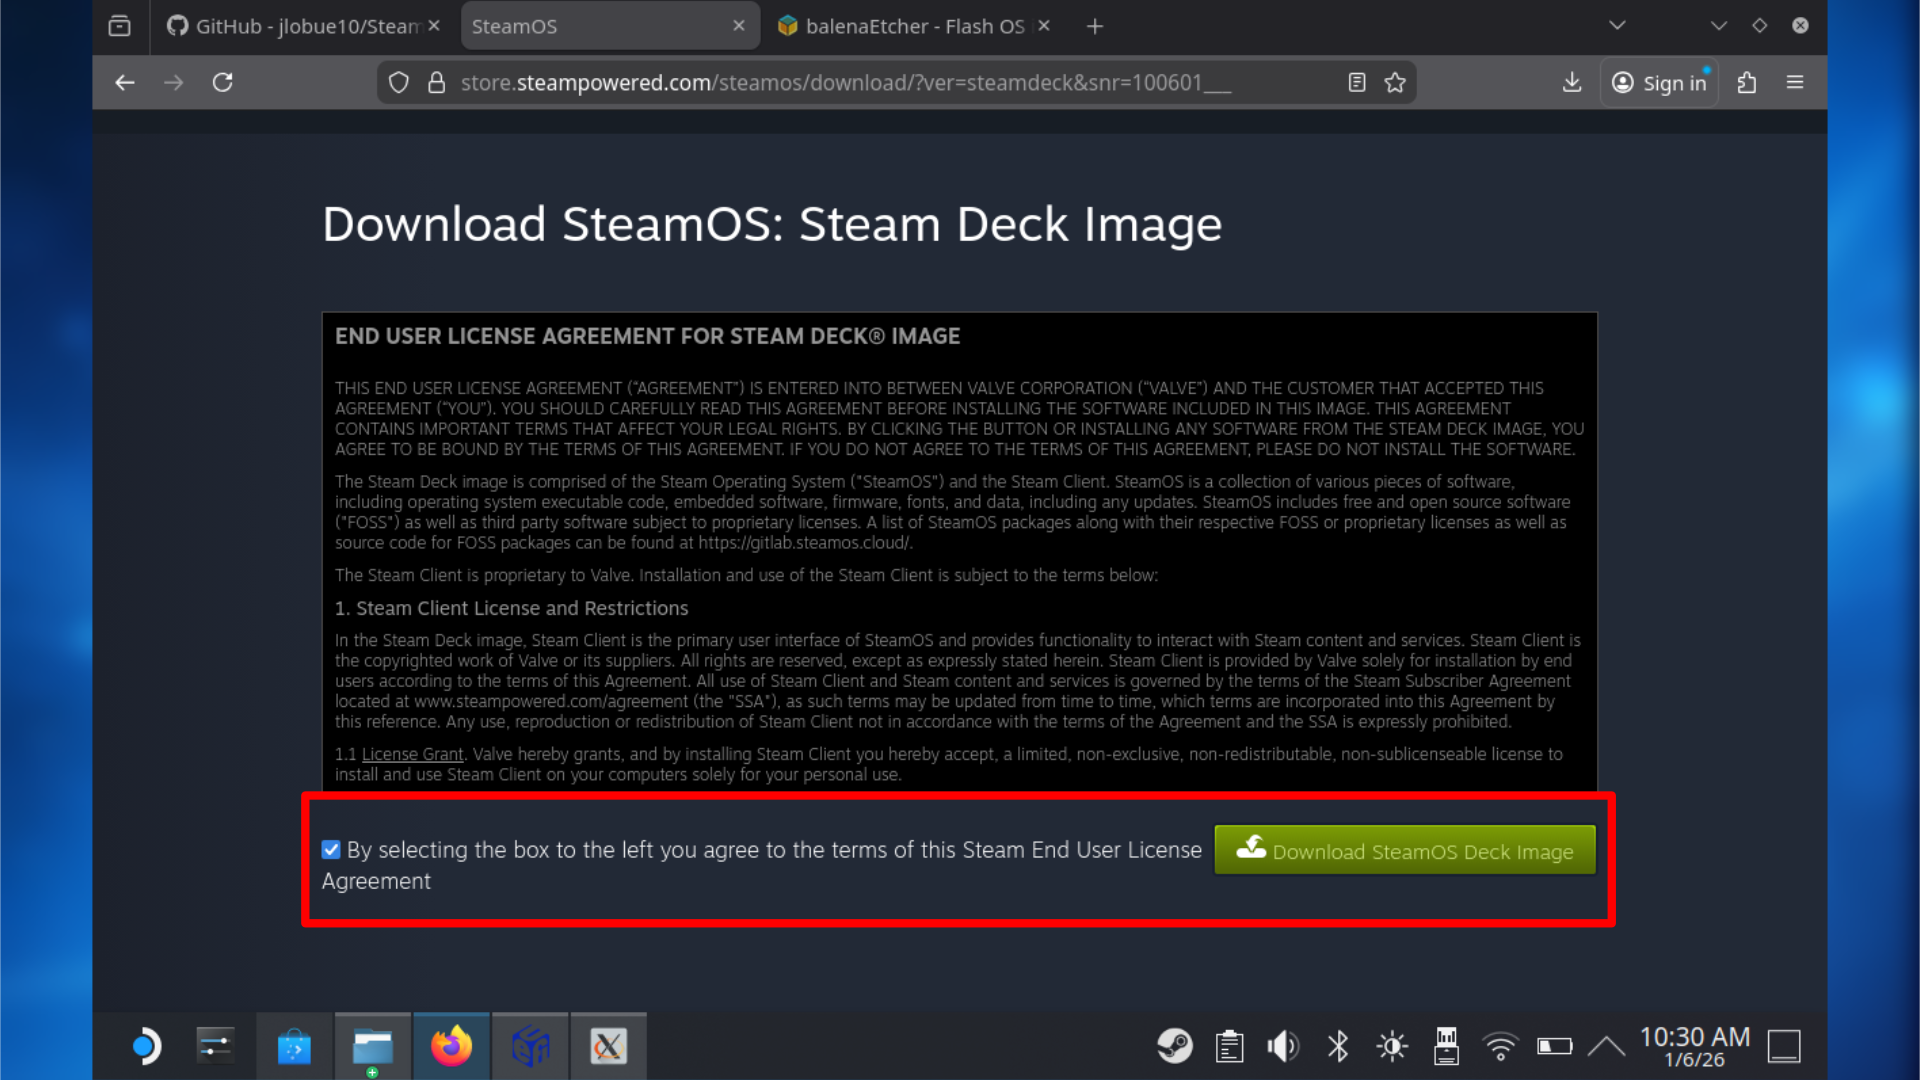1920x1080 pixels.
Task: Open the reader view icon
Action: [1356, 83]
